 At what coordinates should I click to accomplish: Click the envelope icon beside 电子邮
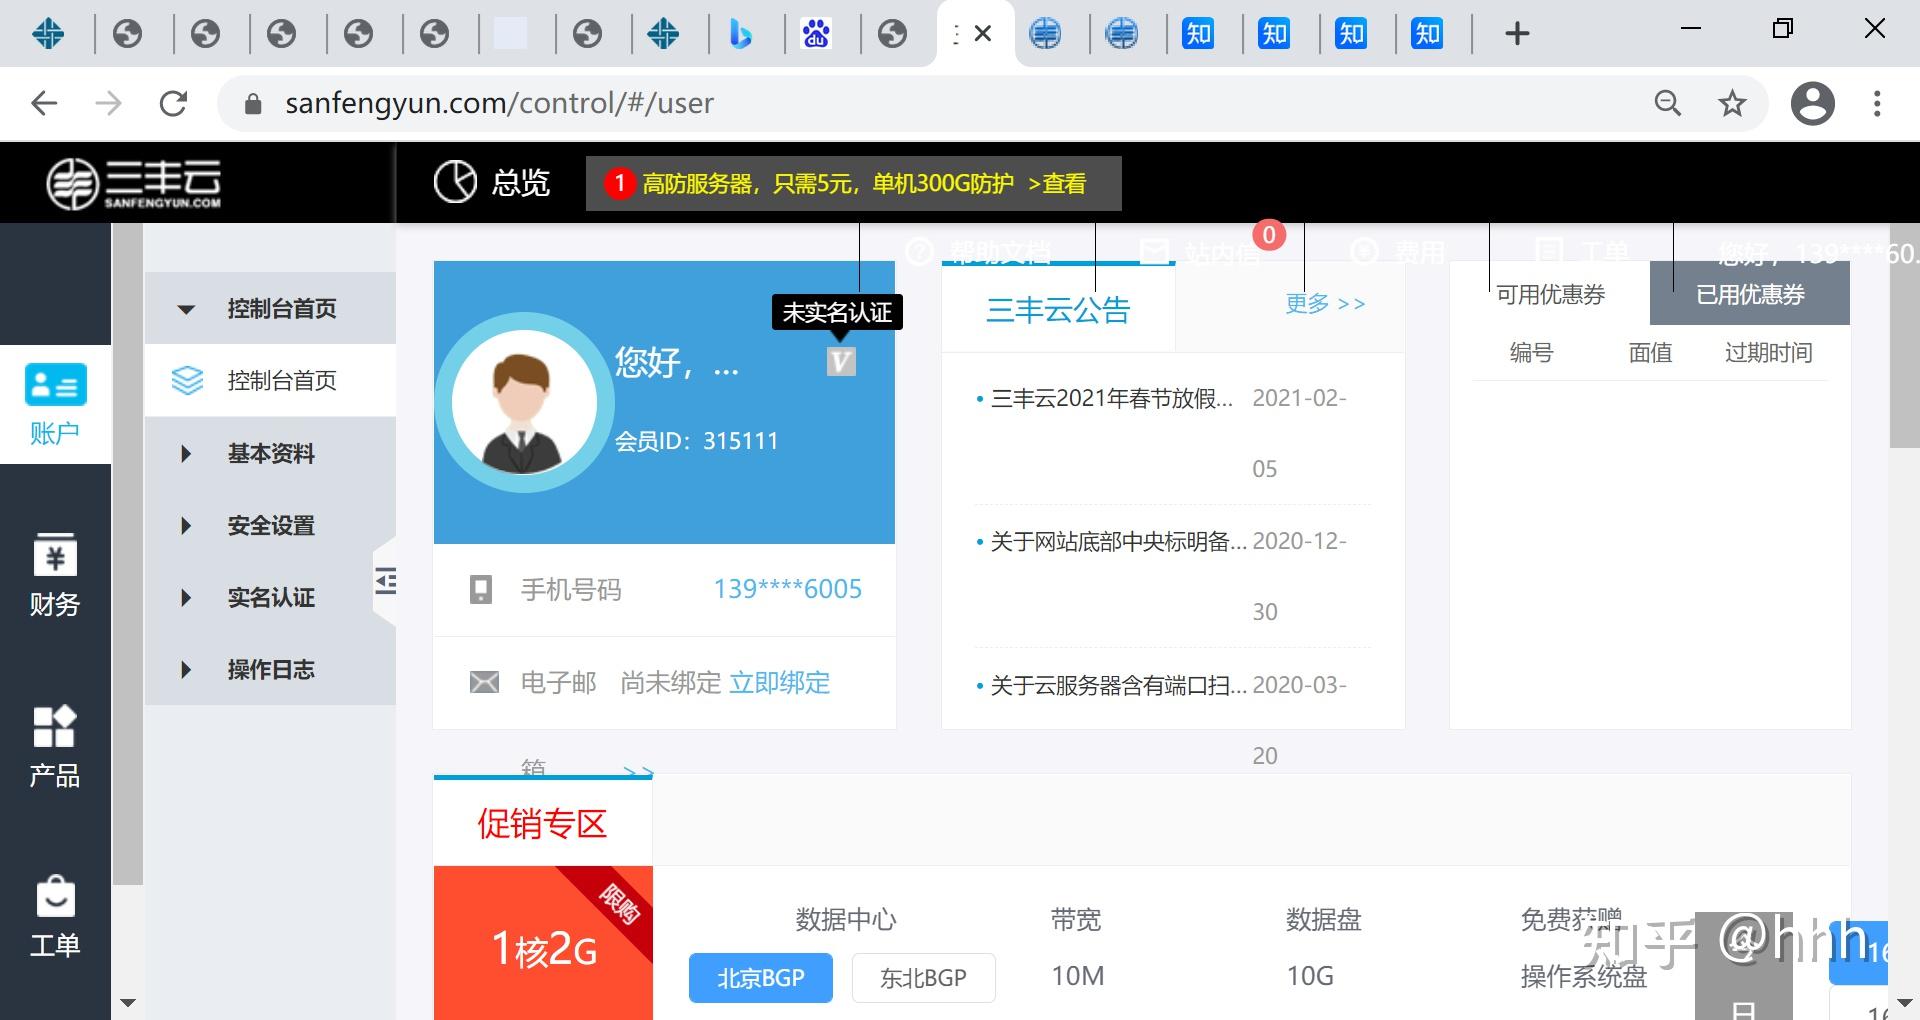coord(484,683)
